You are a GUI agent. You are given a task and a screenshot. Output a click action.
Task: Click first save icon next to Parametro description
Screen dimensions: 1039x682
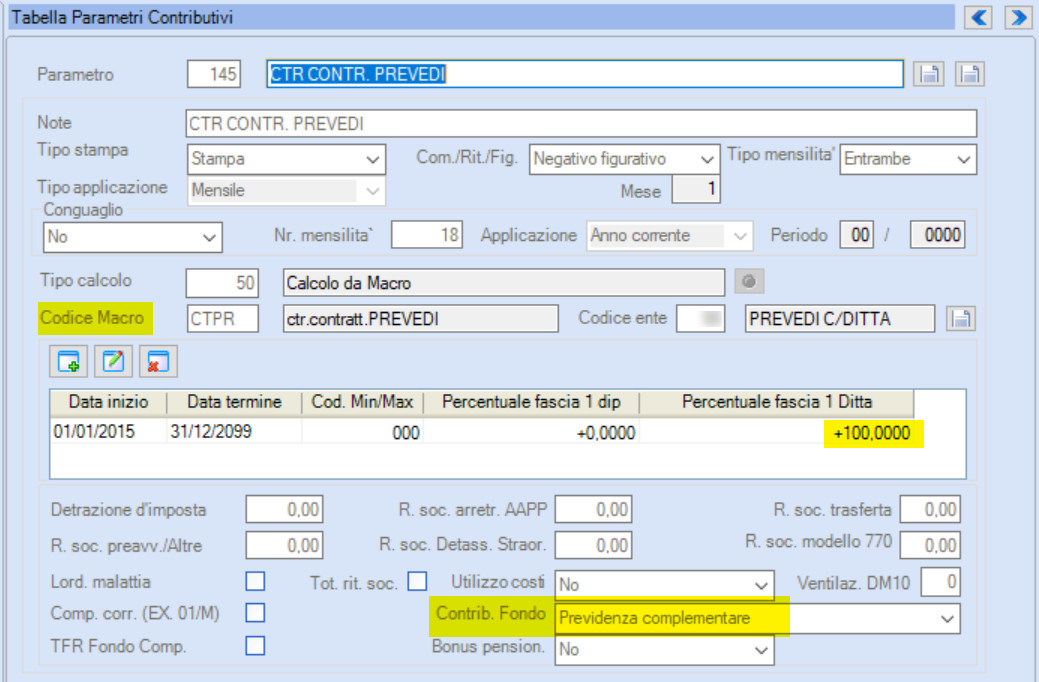(x=928, y=74)
